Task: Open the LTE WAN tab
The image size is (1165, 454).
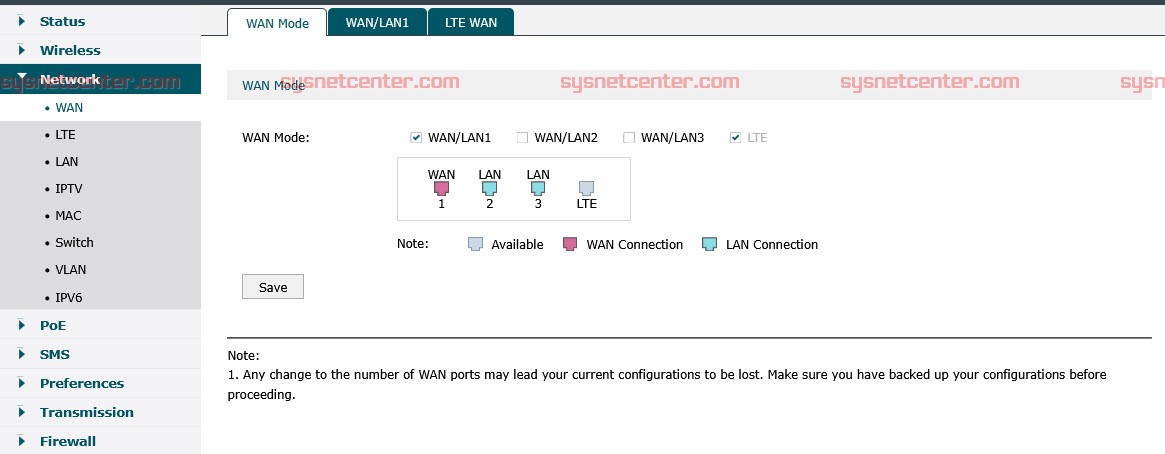Action: pos(471,22)
